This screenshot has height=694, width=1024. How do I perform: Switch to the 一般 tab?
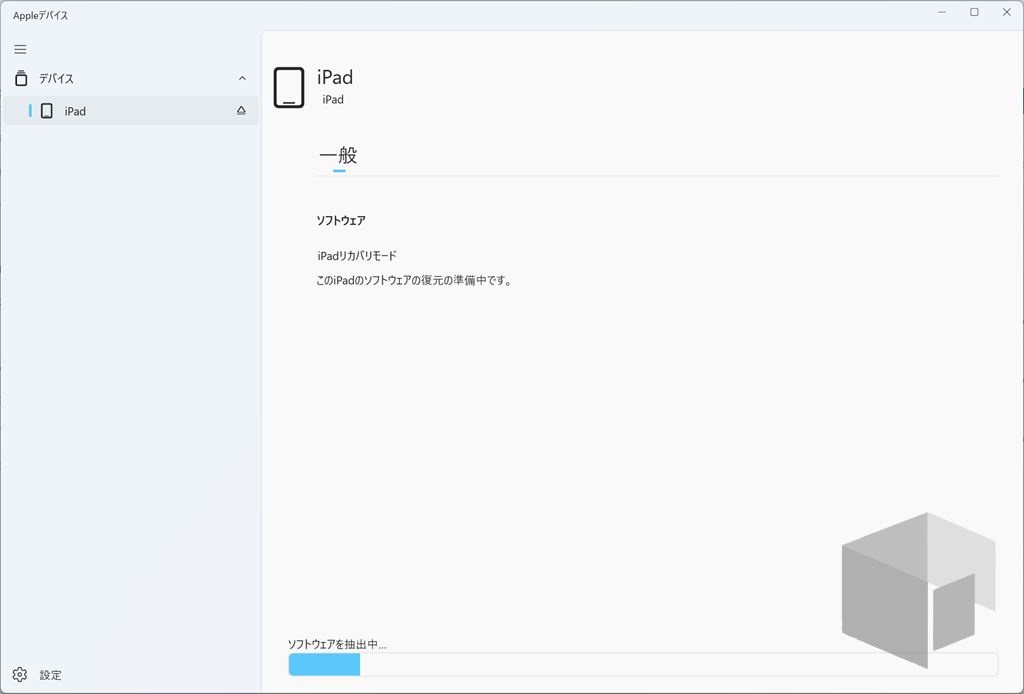click(338, 156)
